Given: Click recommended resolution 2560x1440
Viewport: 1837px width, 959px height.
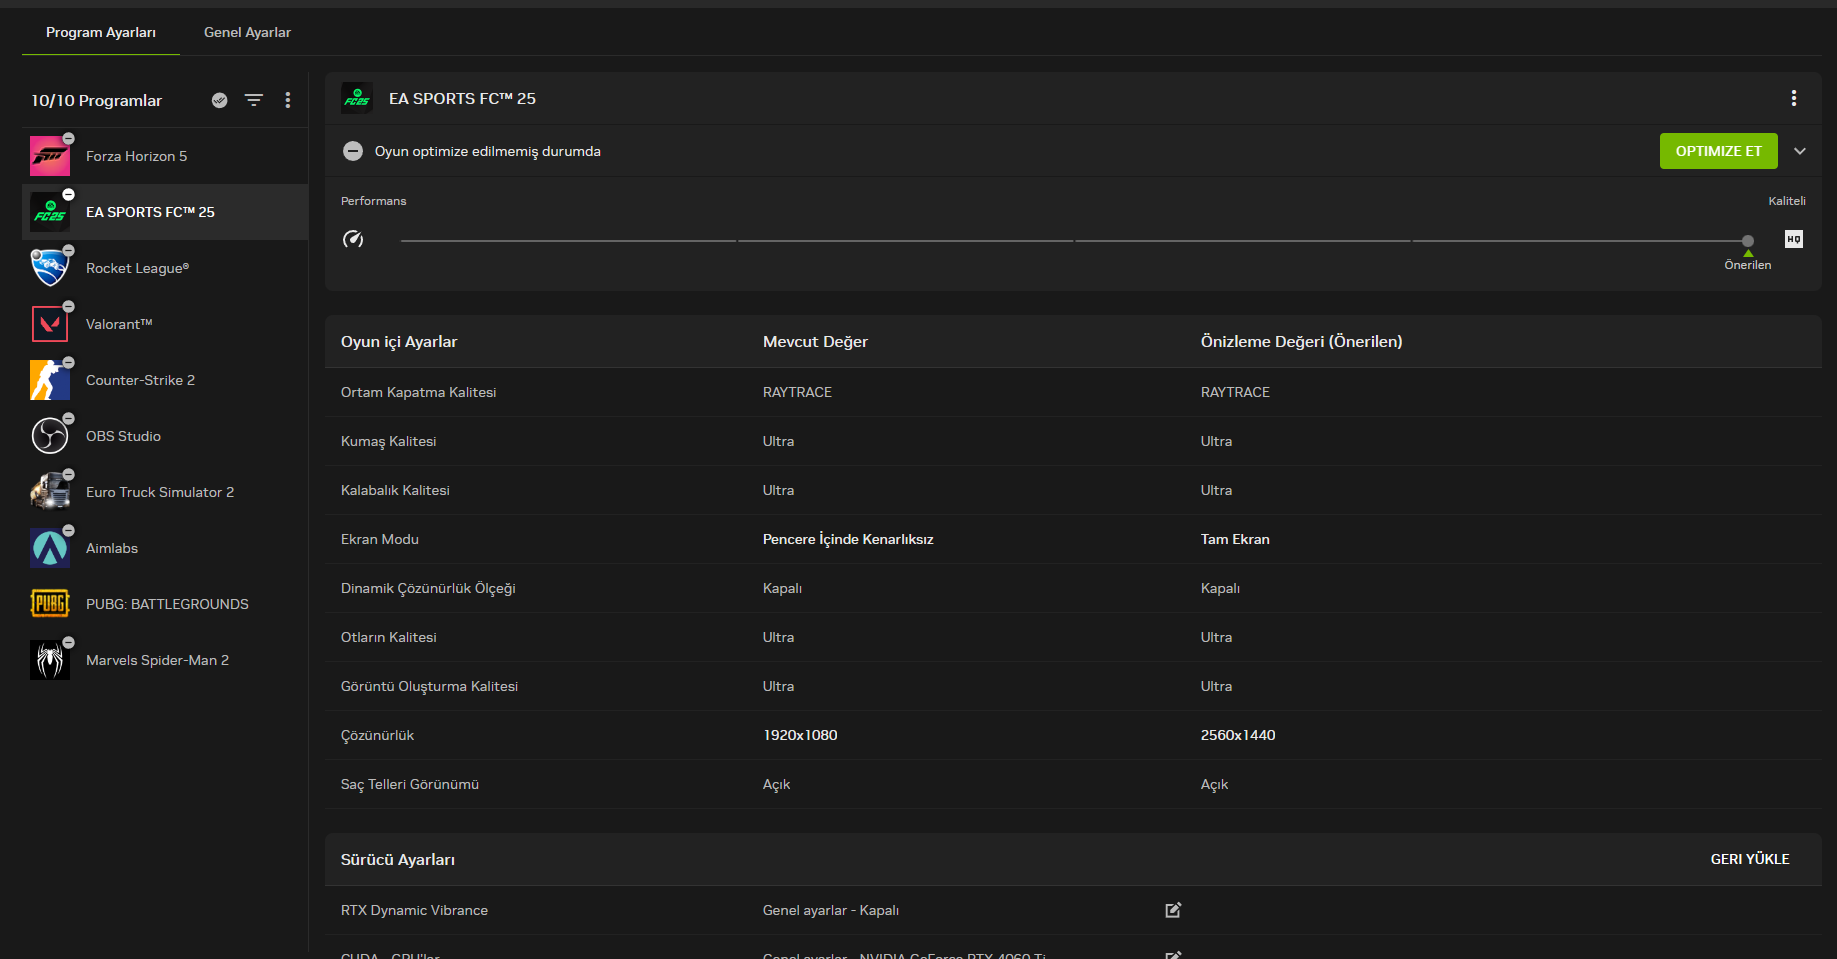Looking at the screenshot, I should [1238, 735].
